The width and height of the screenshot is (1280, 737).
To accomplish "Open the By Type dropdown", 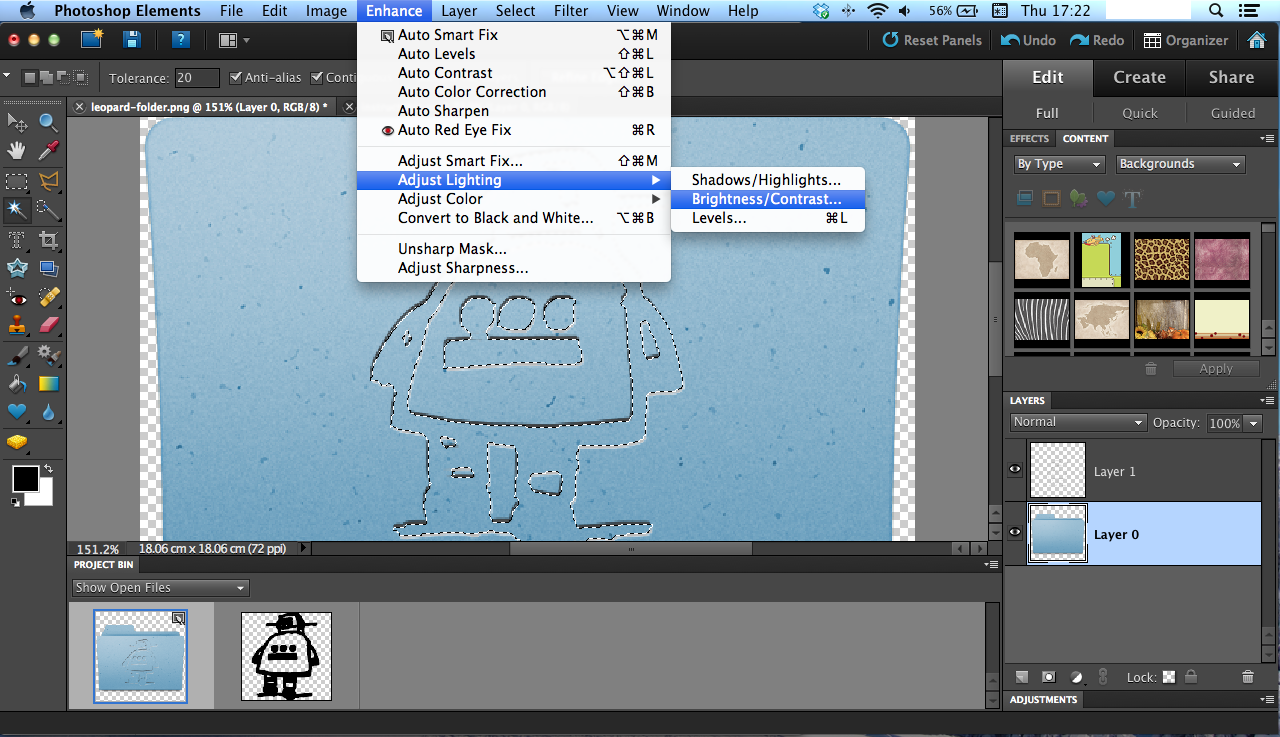I will [x=1059, y=164].
